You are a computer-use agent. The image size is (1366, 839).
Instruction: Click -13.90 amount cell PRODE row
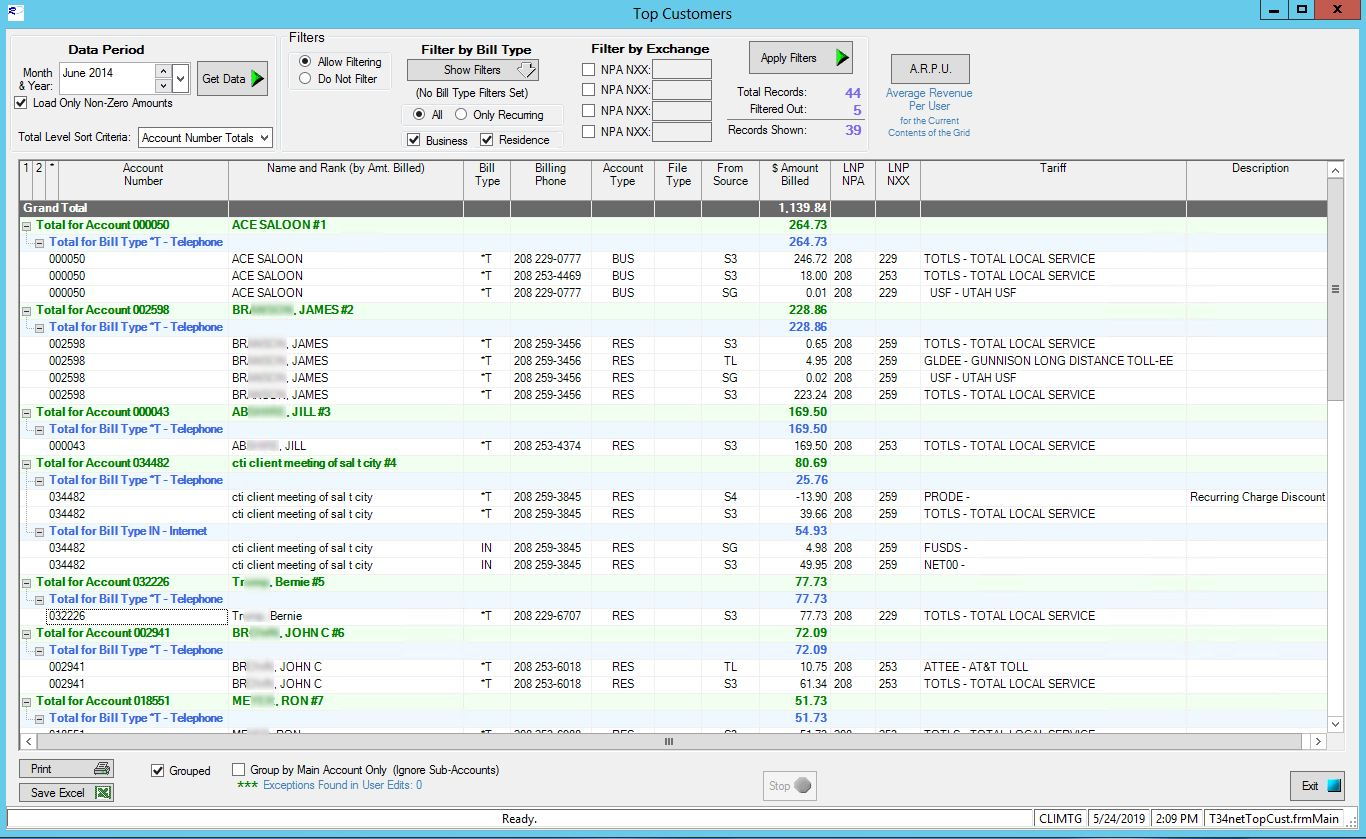point(795,497)
